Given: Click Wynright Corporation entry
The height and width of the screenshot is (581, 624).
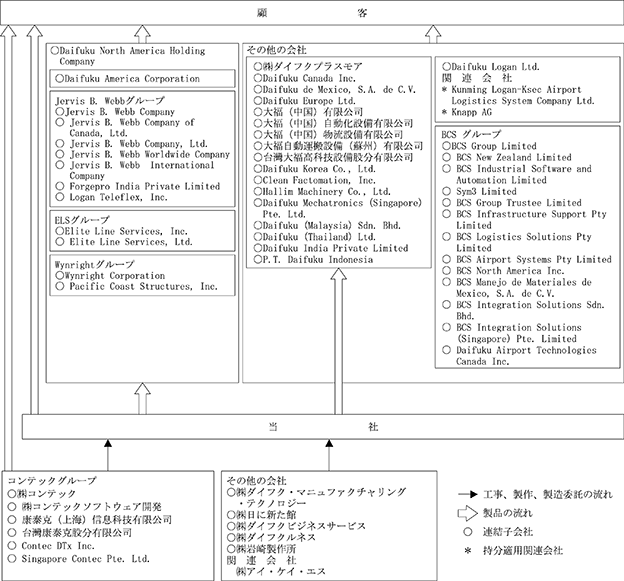Looking at the screenshot, I should click(x=110, y=275).
